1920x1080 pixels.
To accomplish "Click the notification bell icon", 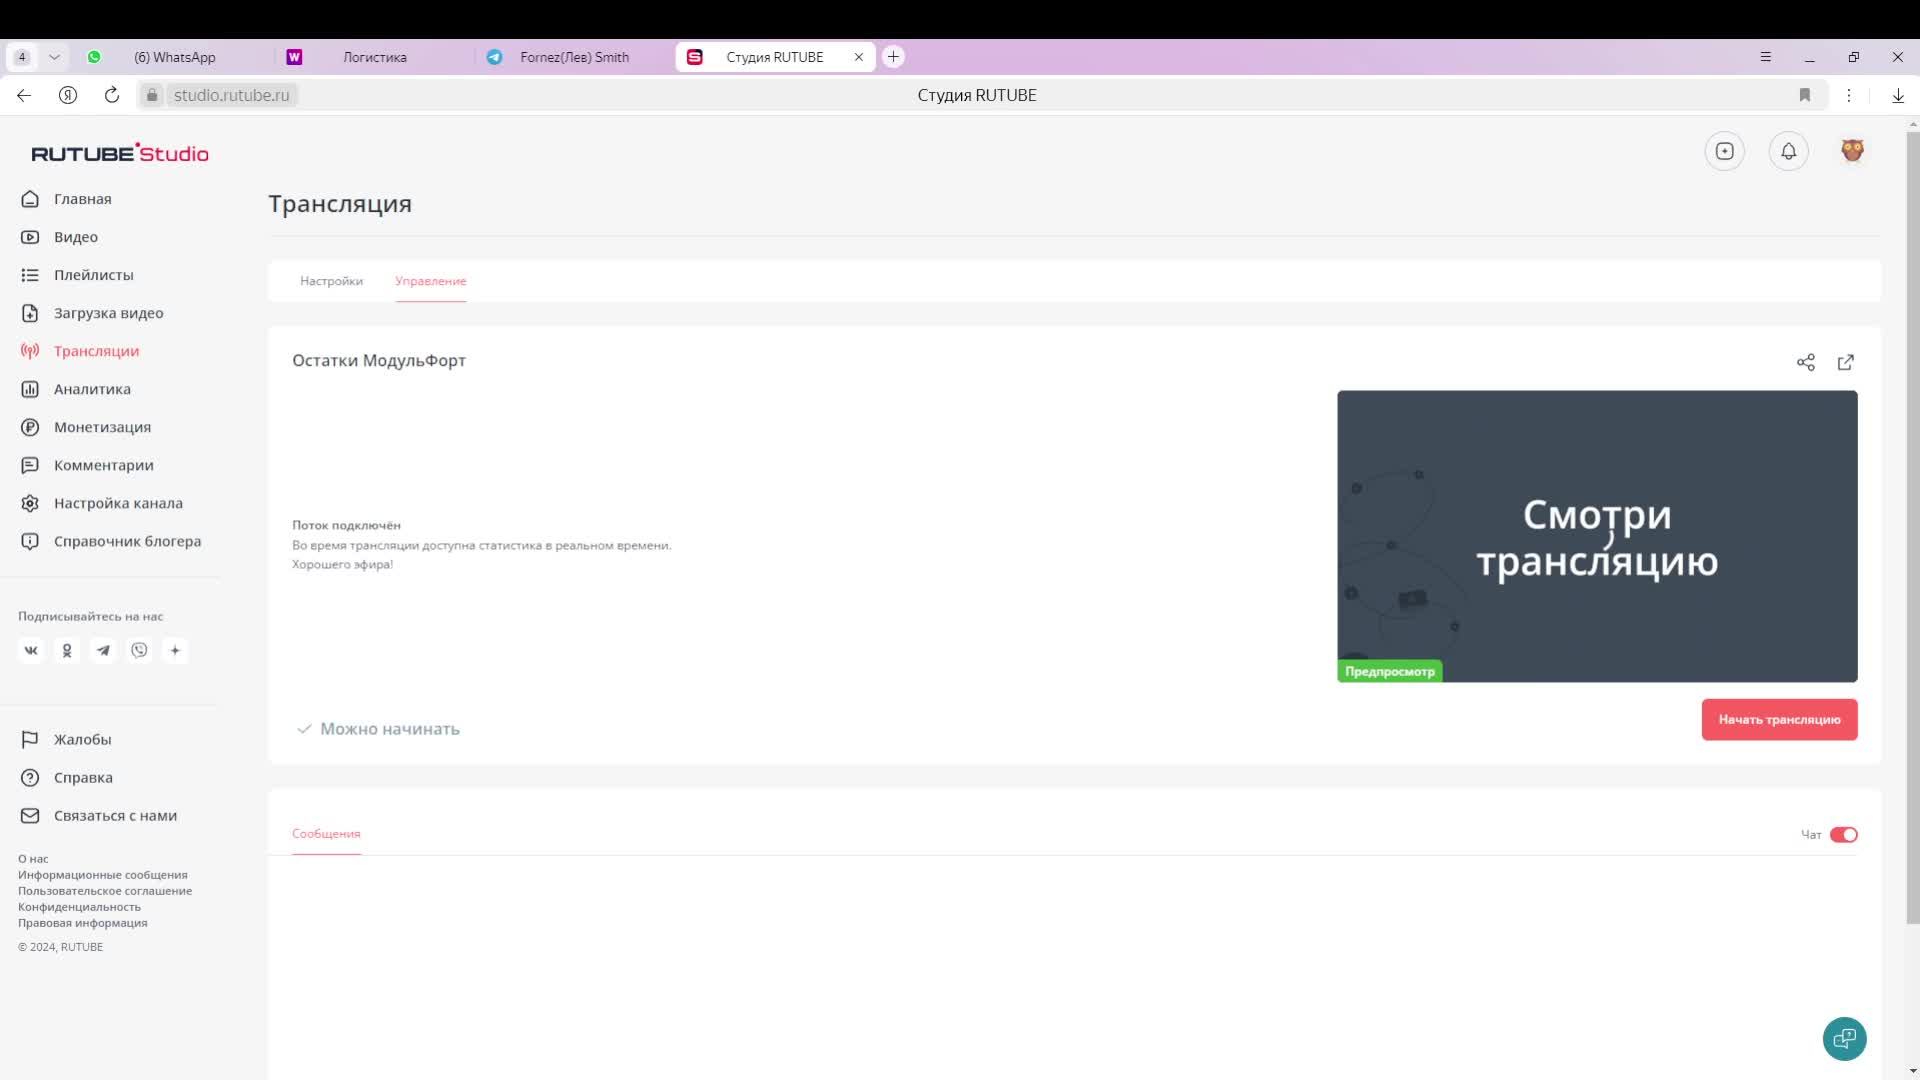I will tap(1789, 150).
